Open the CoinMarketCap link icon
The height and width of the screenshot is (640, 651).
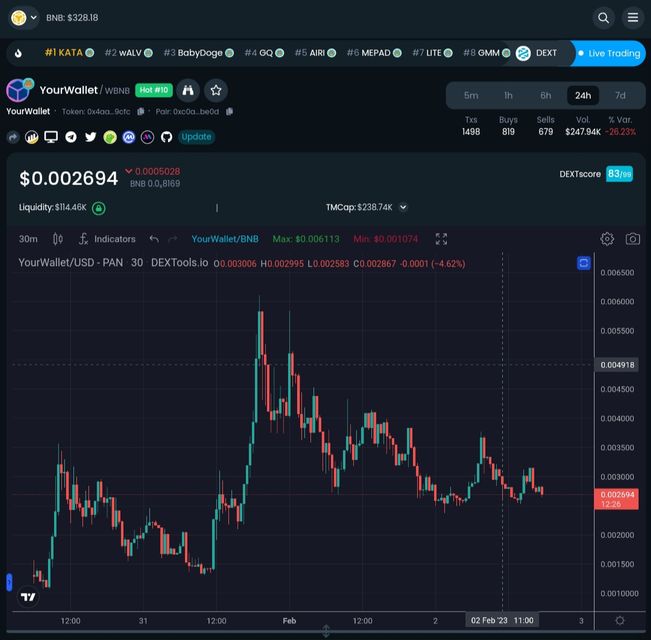(x=129, y=137)
